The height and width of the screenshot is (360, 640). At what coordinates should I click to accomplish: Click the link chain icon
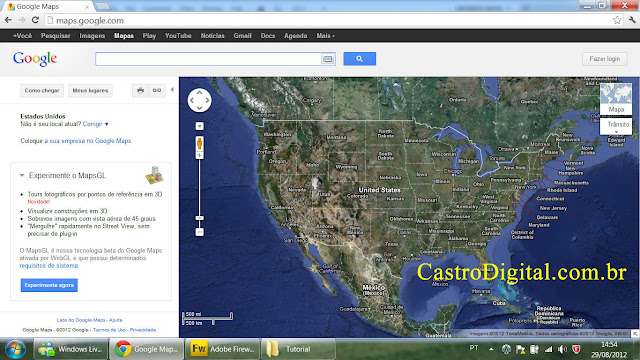pos(157,90)
